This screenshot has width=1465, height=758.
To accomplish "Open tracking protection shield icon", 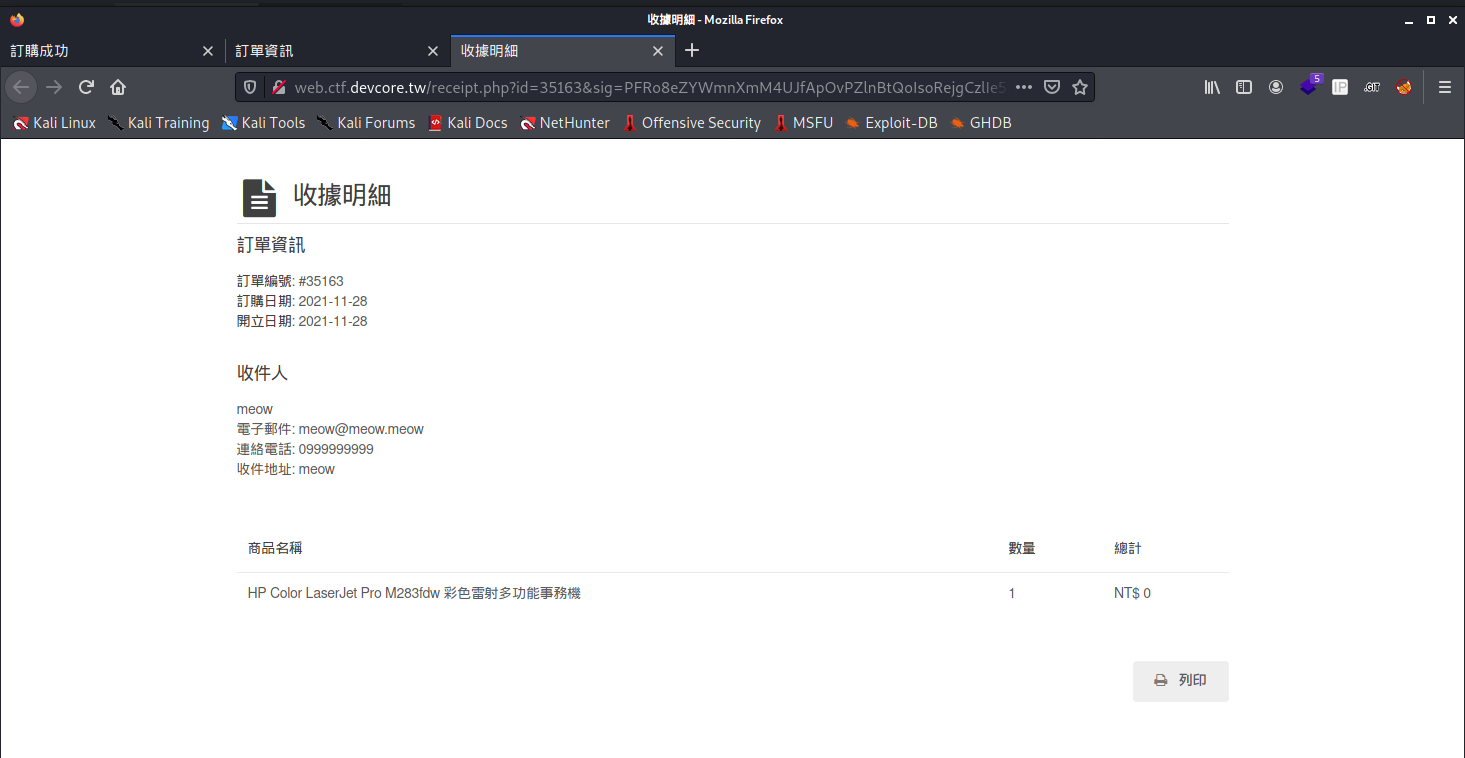I will pyautogui.click(x=251, y=87).
